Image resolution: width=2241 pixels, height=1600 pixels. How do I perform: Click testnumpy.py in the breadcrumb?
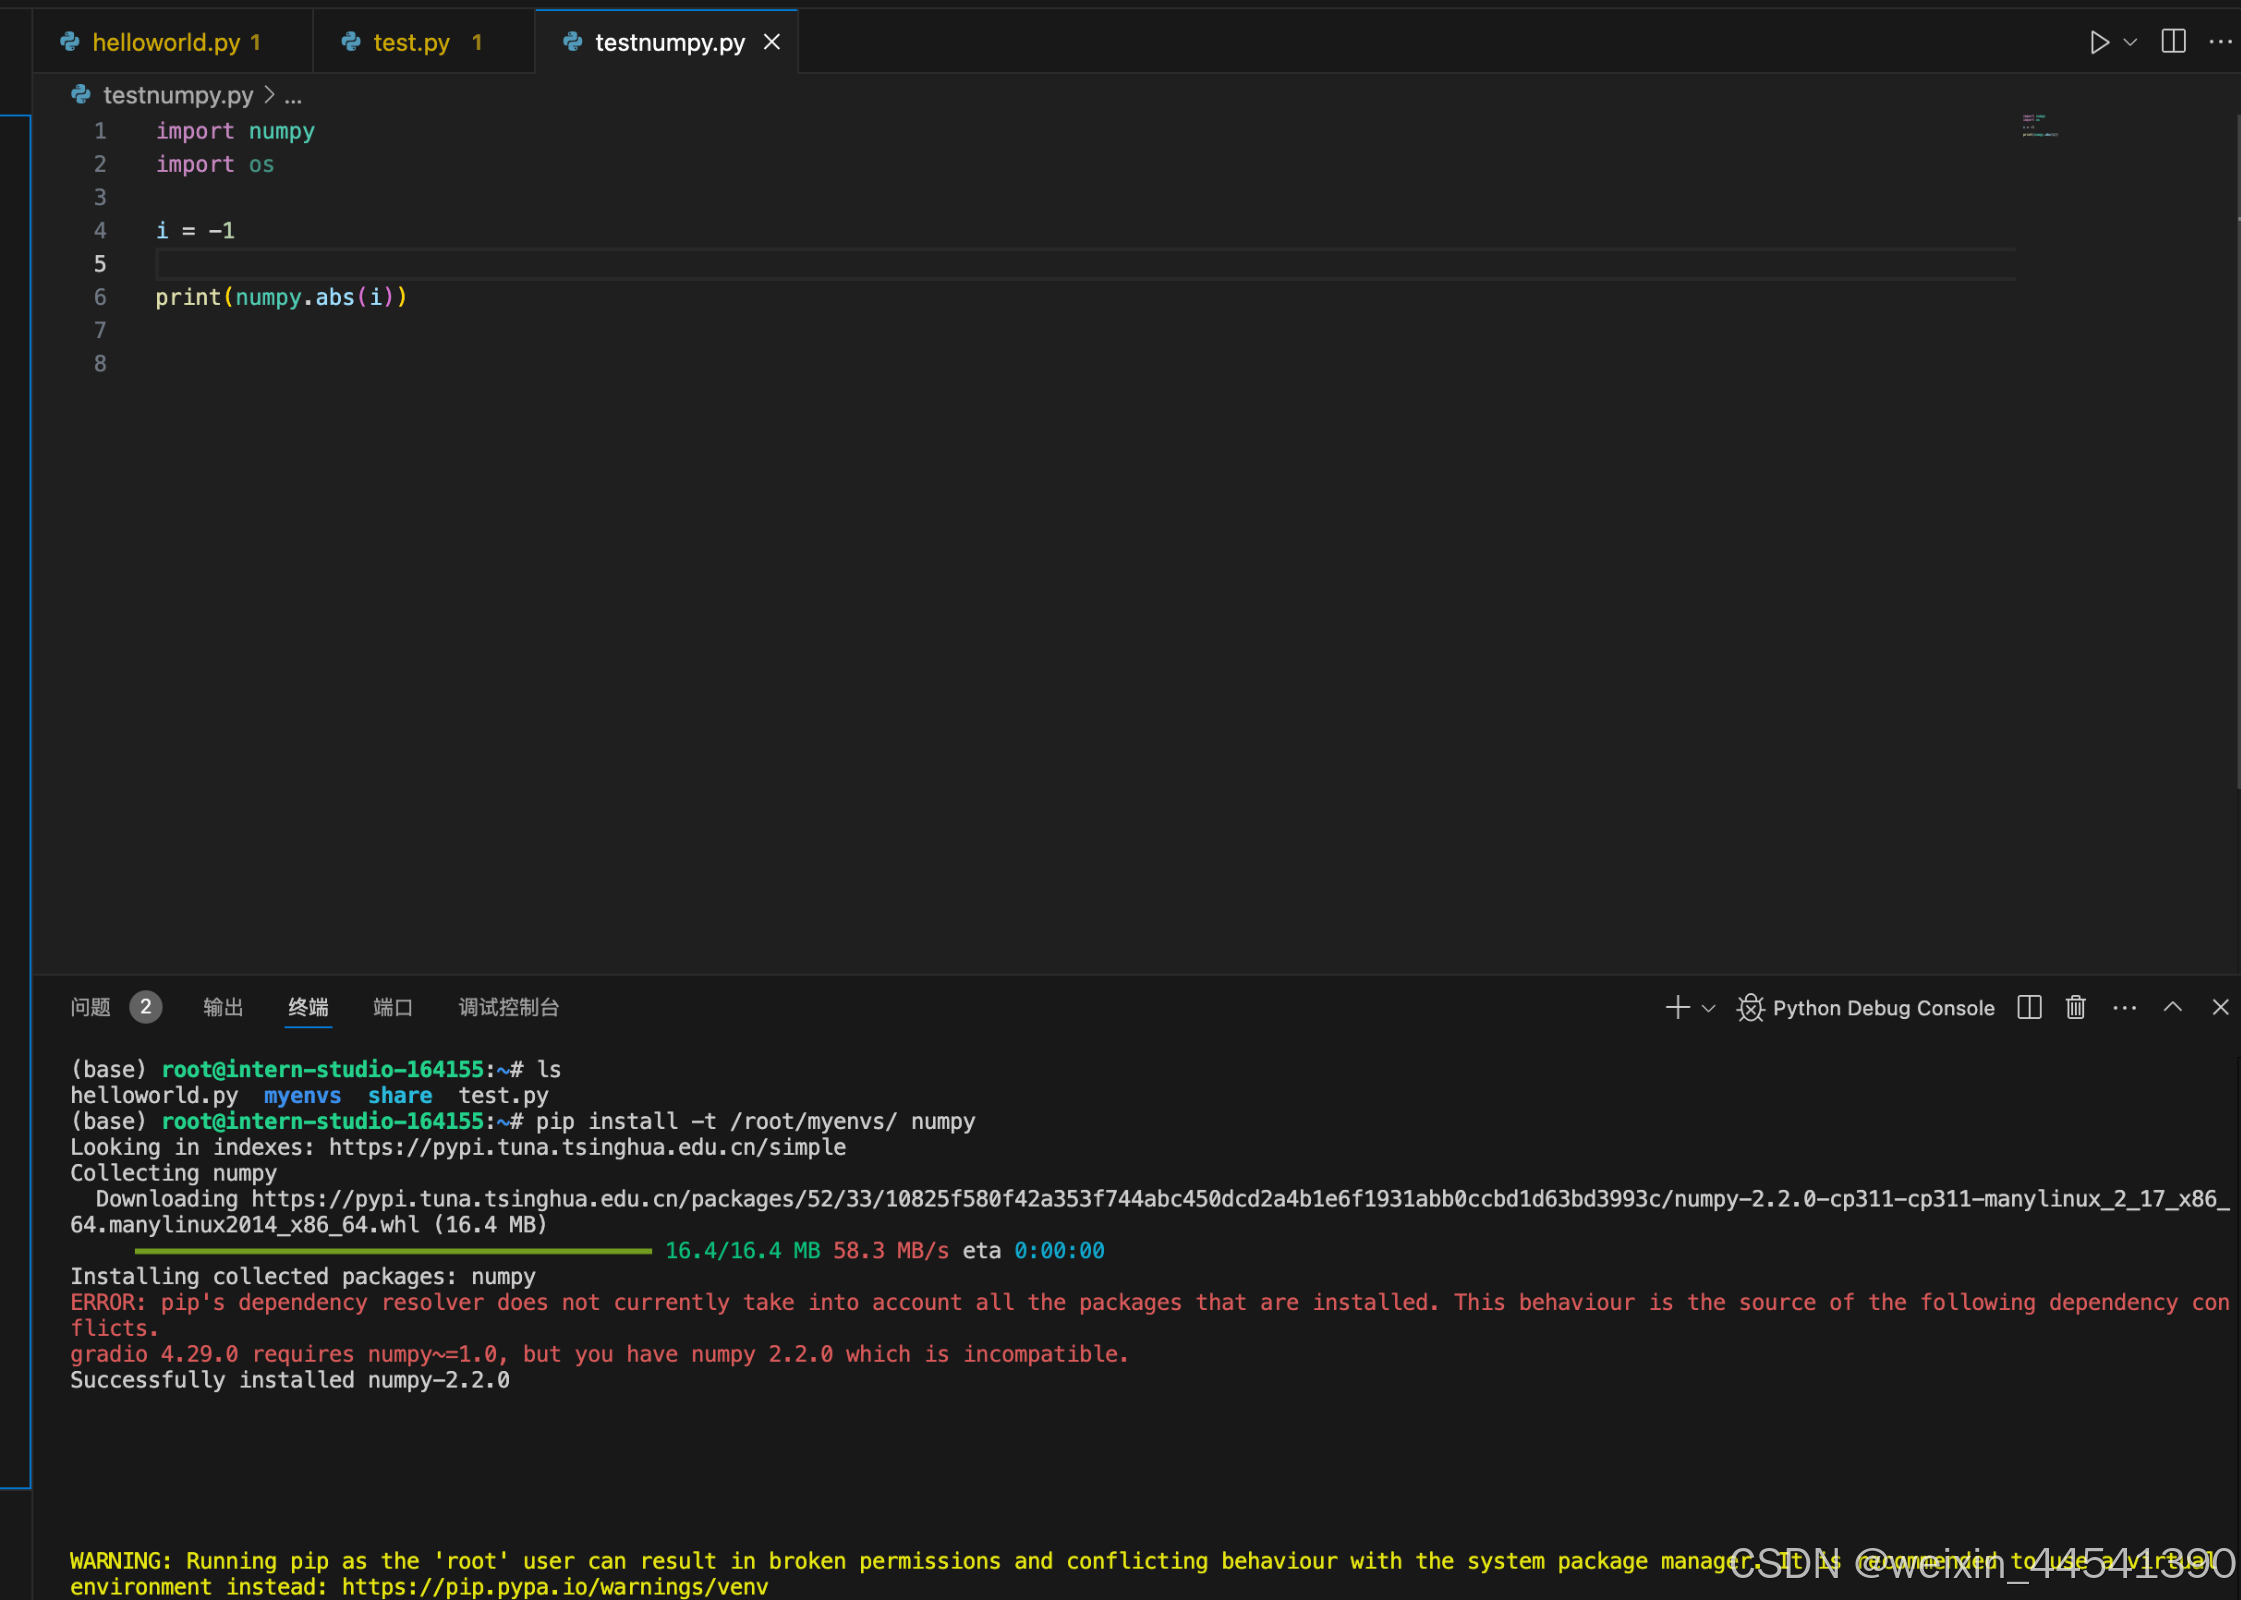coord(178,95)
